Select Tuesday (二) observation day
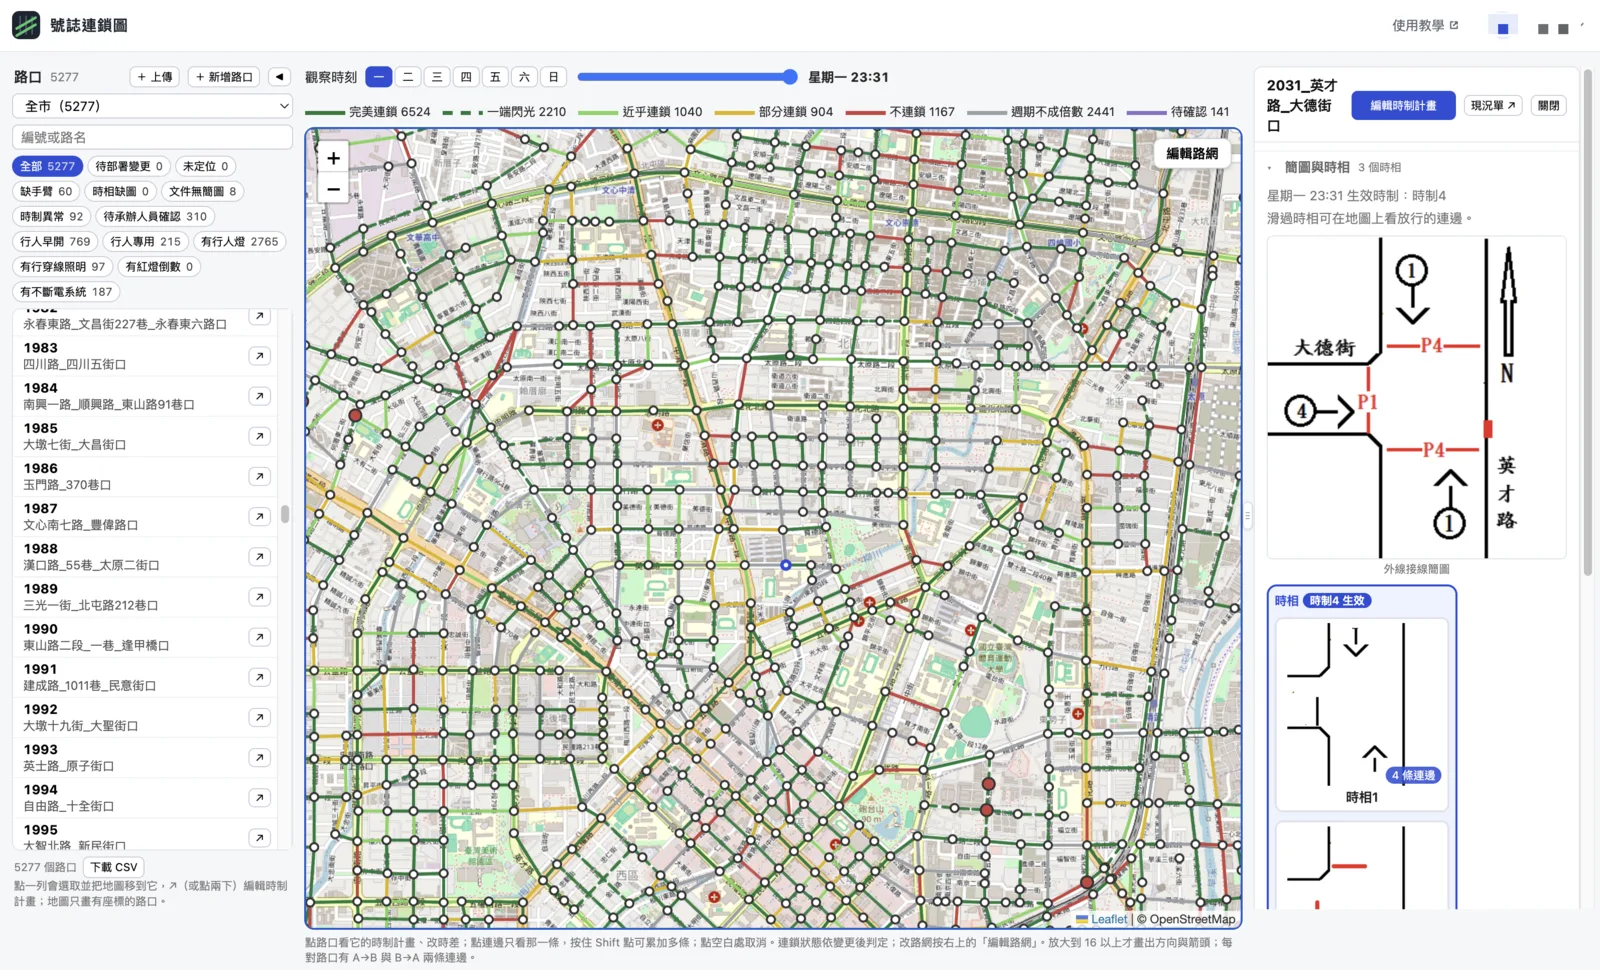 [408, 77]
